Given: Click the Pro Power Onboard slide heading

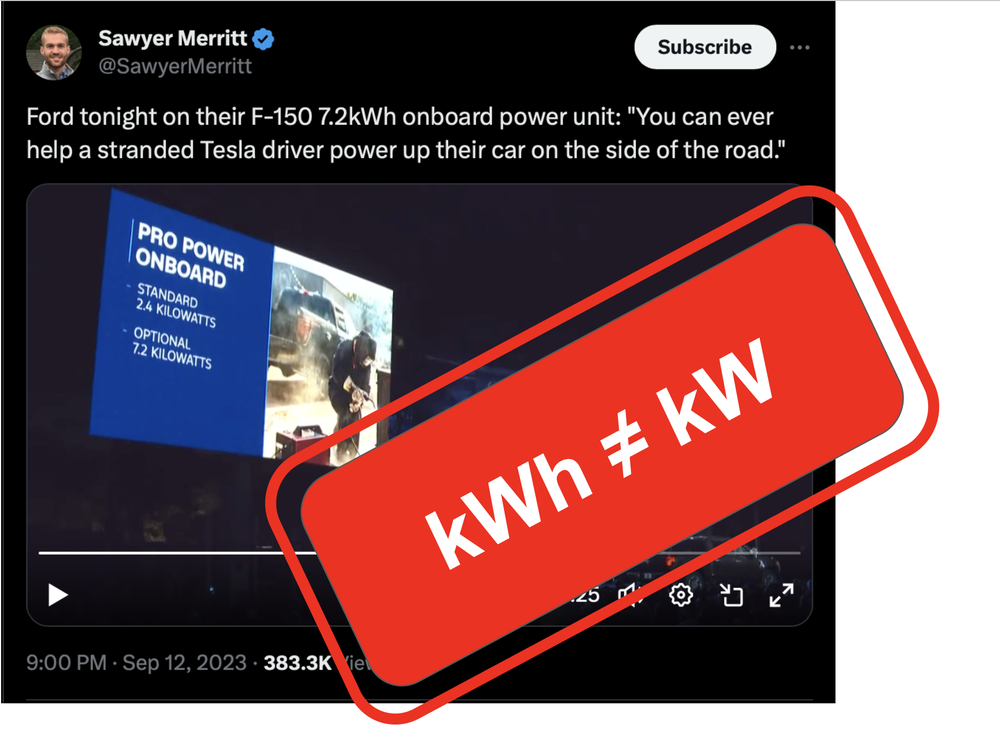Looking at the screenshot, I should (x=189, y=254).
